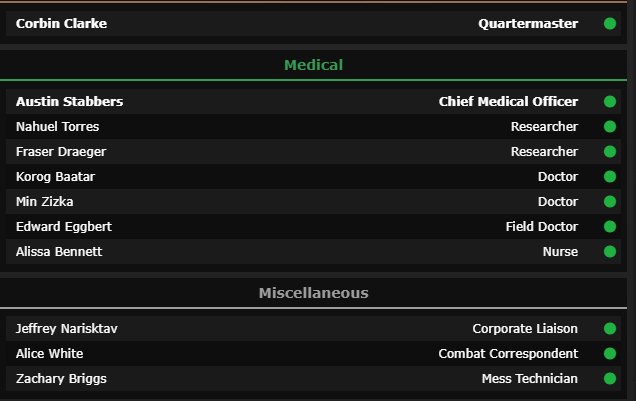Click green status dot for Corbin Clarke
This screenshot has height=401, width=636.
click(x=610, y=24)
